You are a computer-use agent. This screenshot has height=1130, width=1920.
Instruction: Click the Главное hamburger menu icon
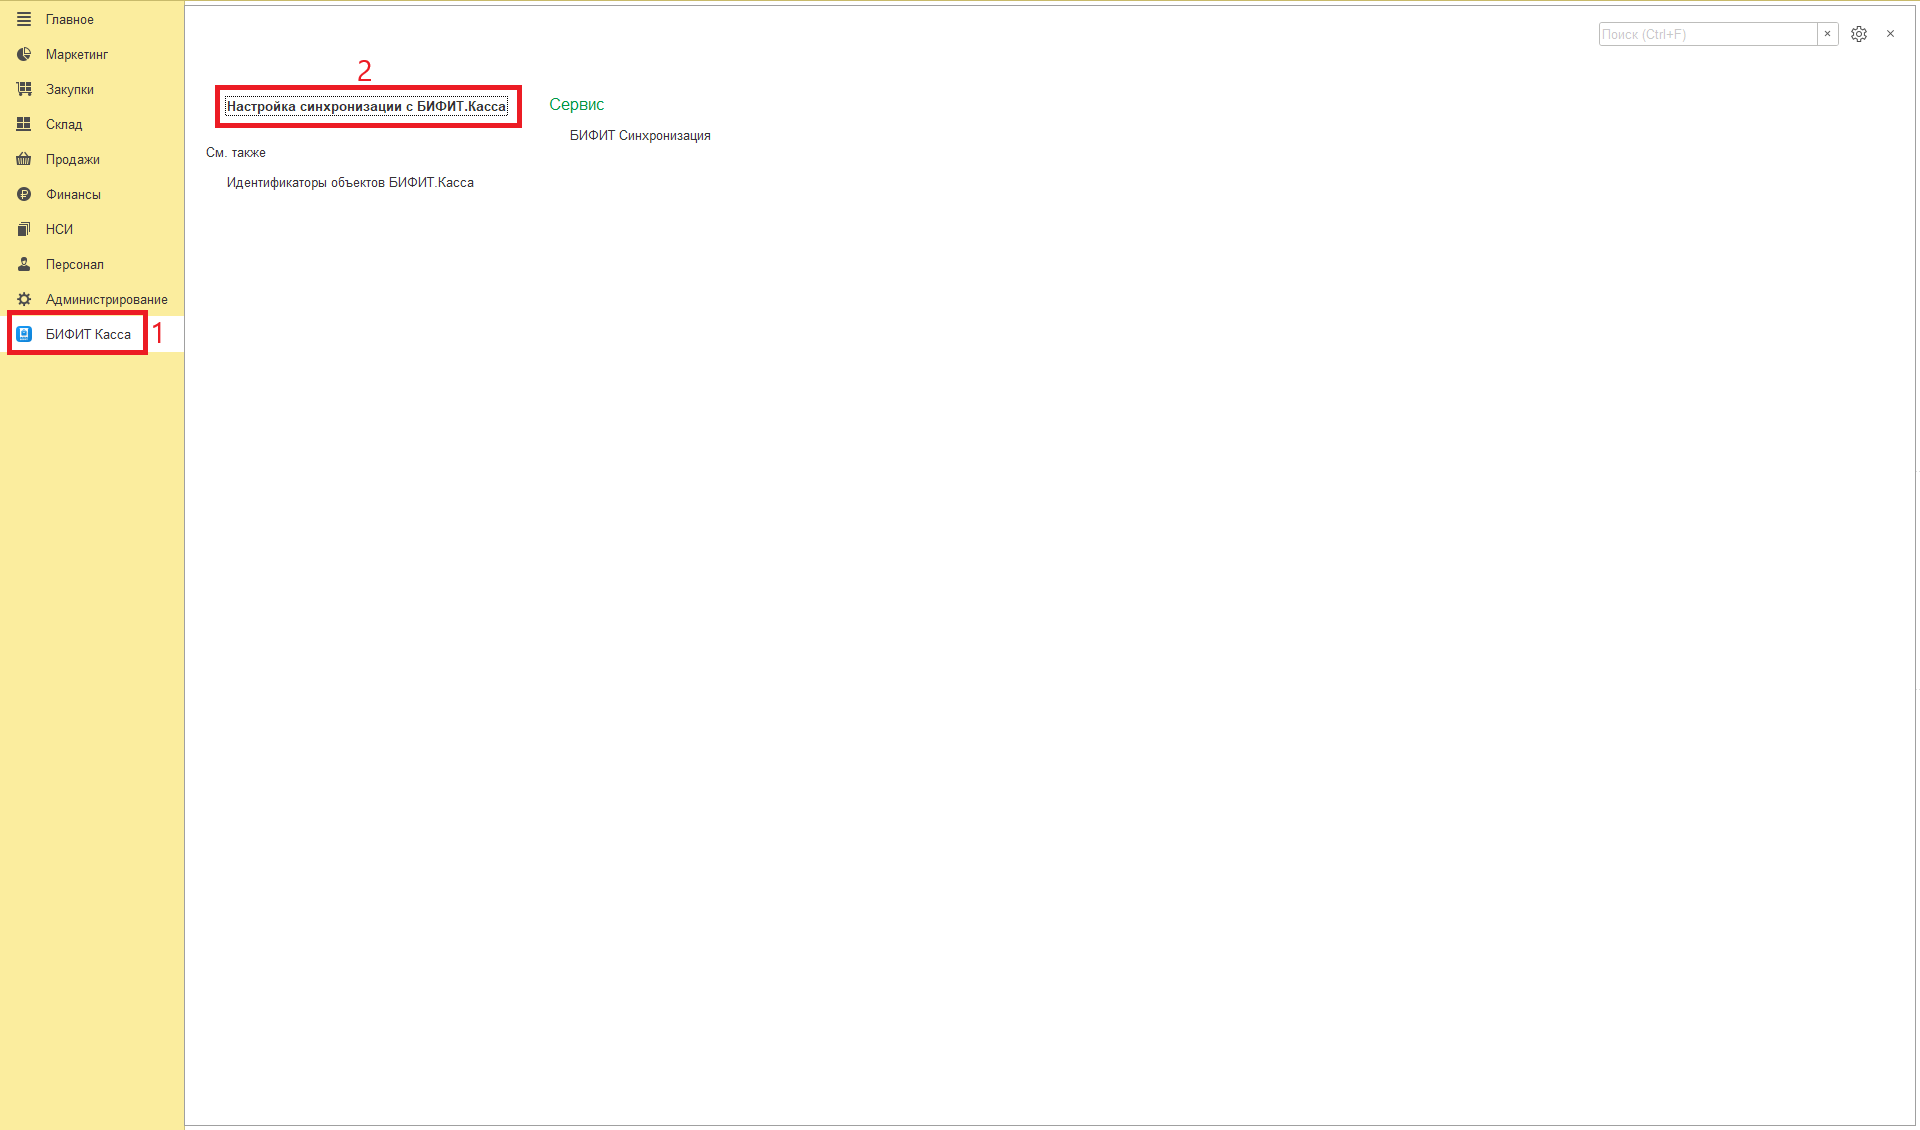24,19
